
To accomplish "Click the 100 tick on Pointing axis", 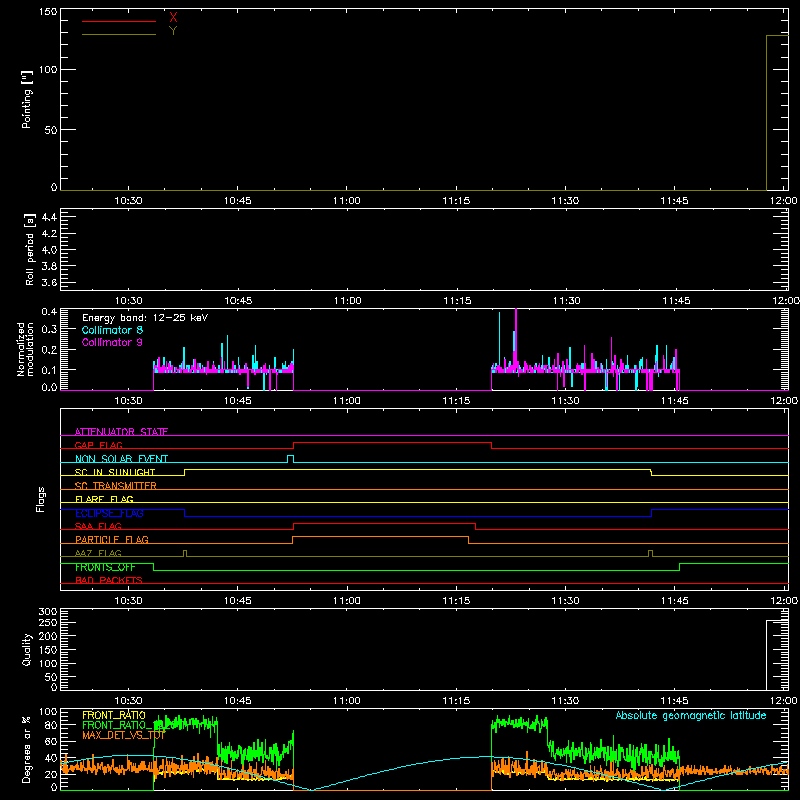I will point(48,69).
